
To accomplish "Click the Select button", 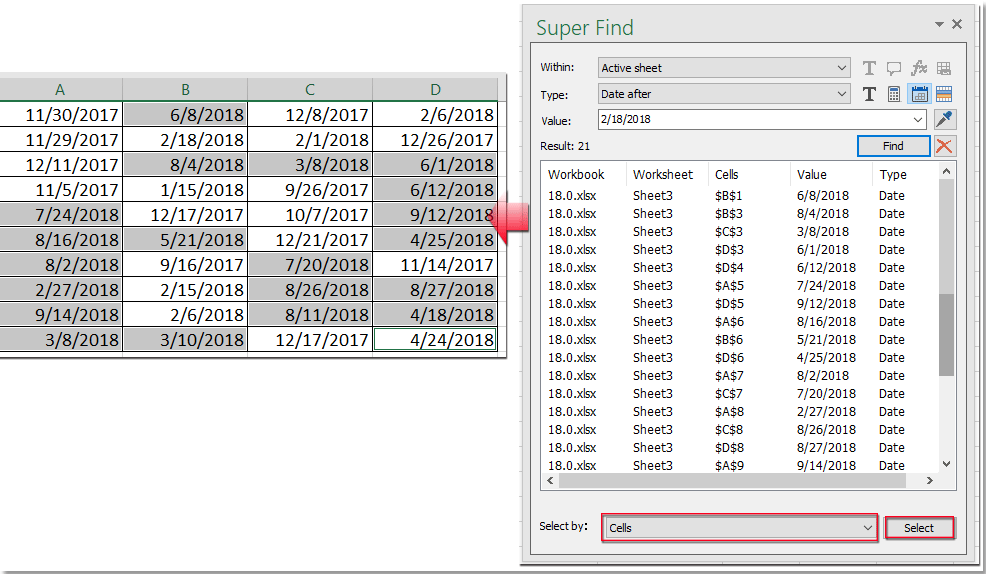I will [x=919, y=528].
